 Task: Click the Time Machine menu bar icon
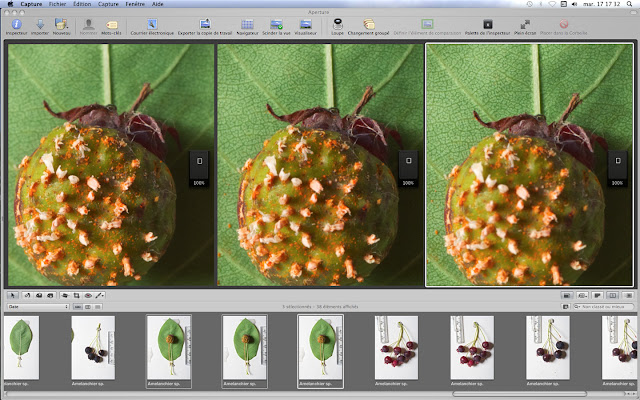(x=530, y=4)
